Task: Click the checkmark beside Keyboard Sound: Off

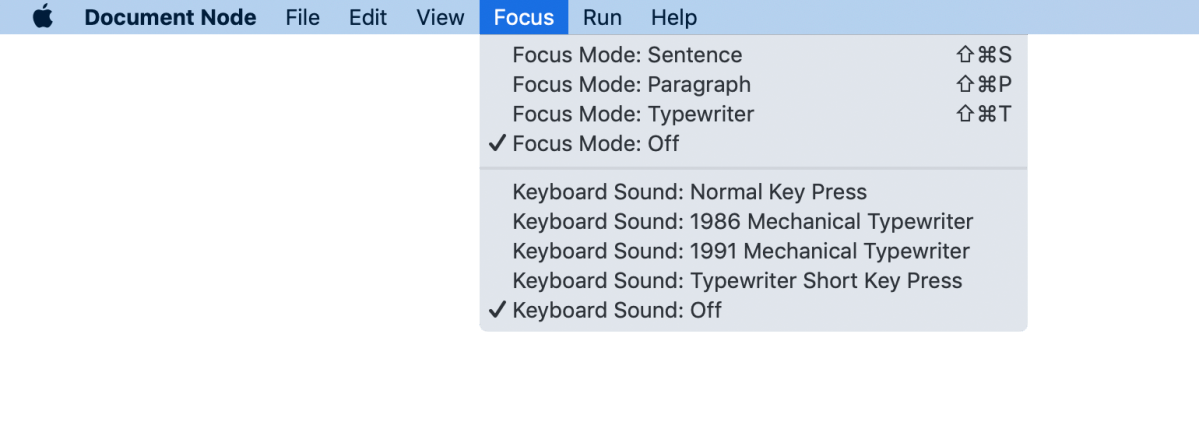Action: coord(497,310)
